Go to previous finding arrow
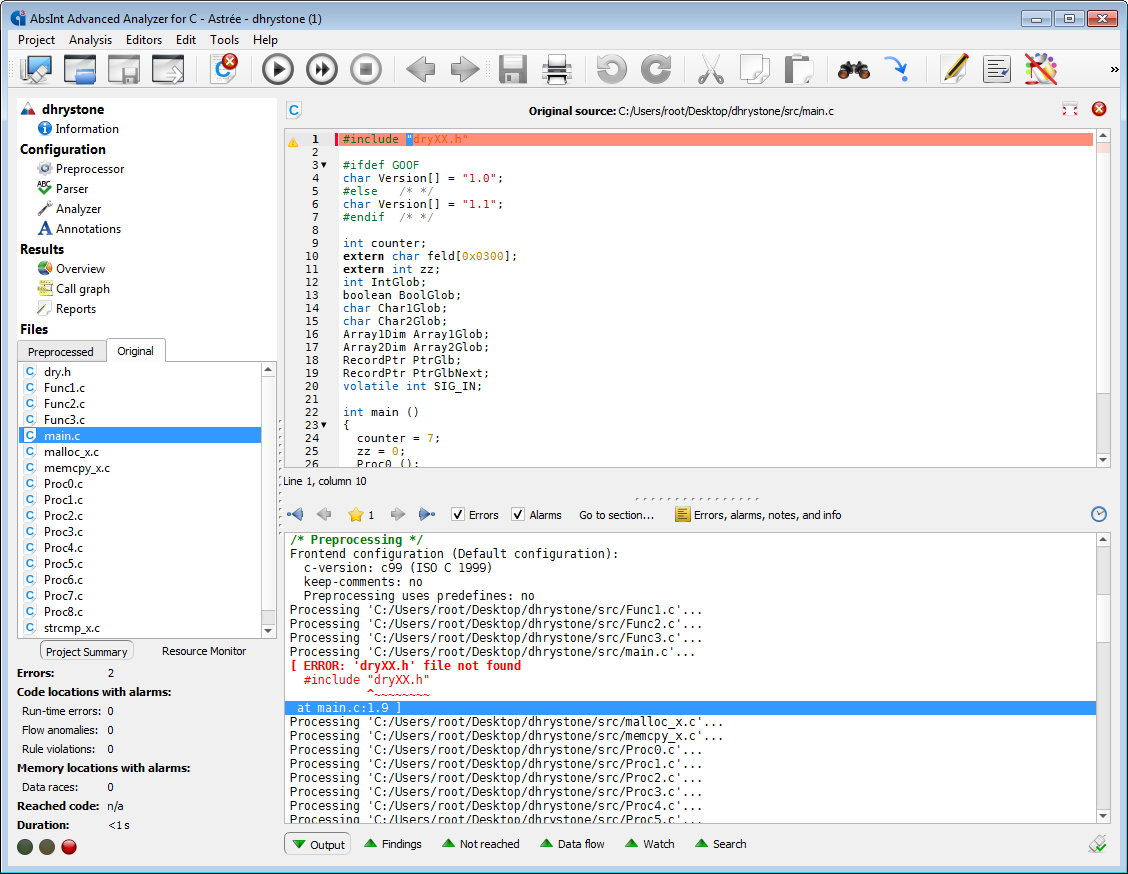This screenshot has height=874, width=1128. 324,514
